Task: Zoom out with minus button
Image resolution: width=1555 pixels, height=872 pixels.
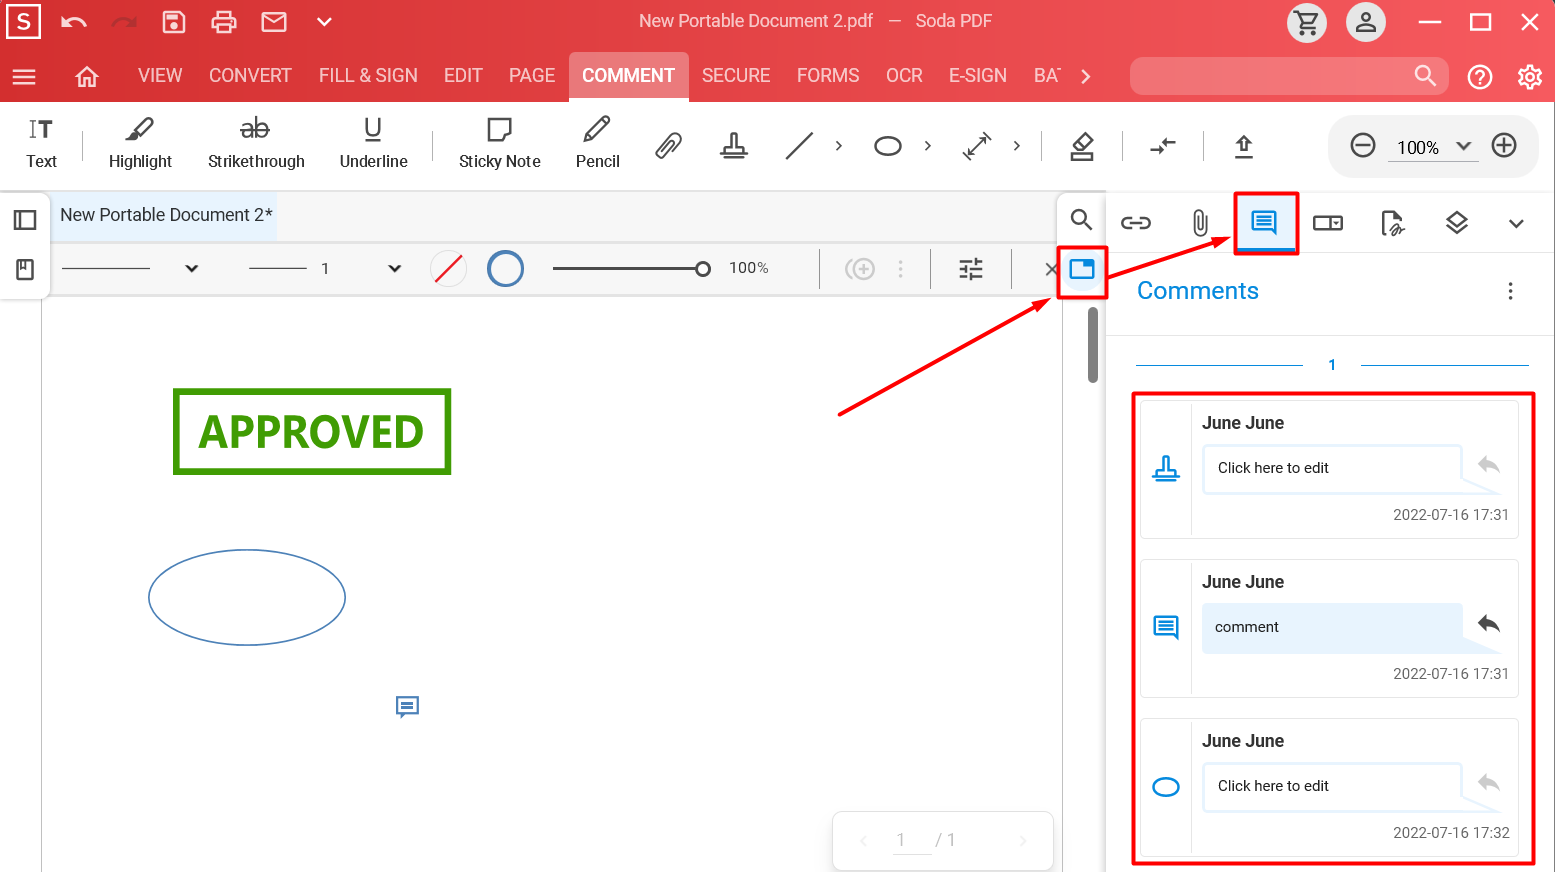Action: [x=1363, y=146]
